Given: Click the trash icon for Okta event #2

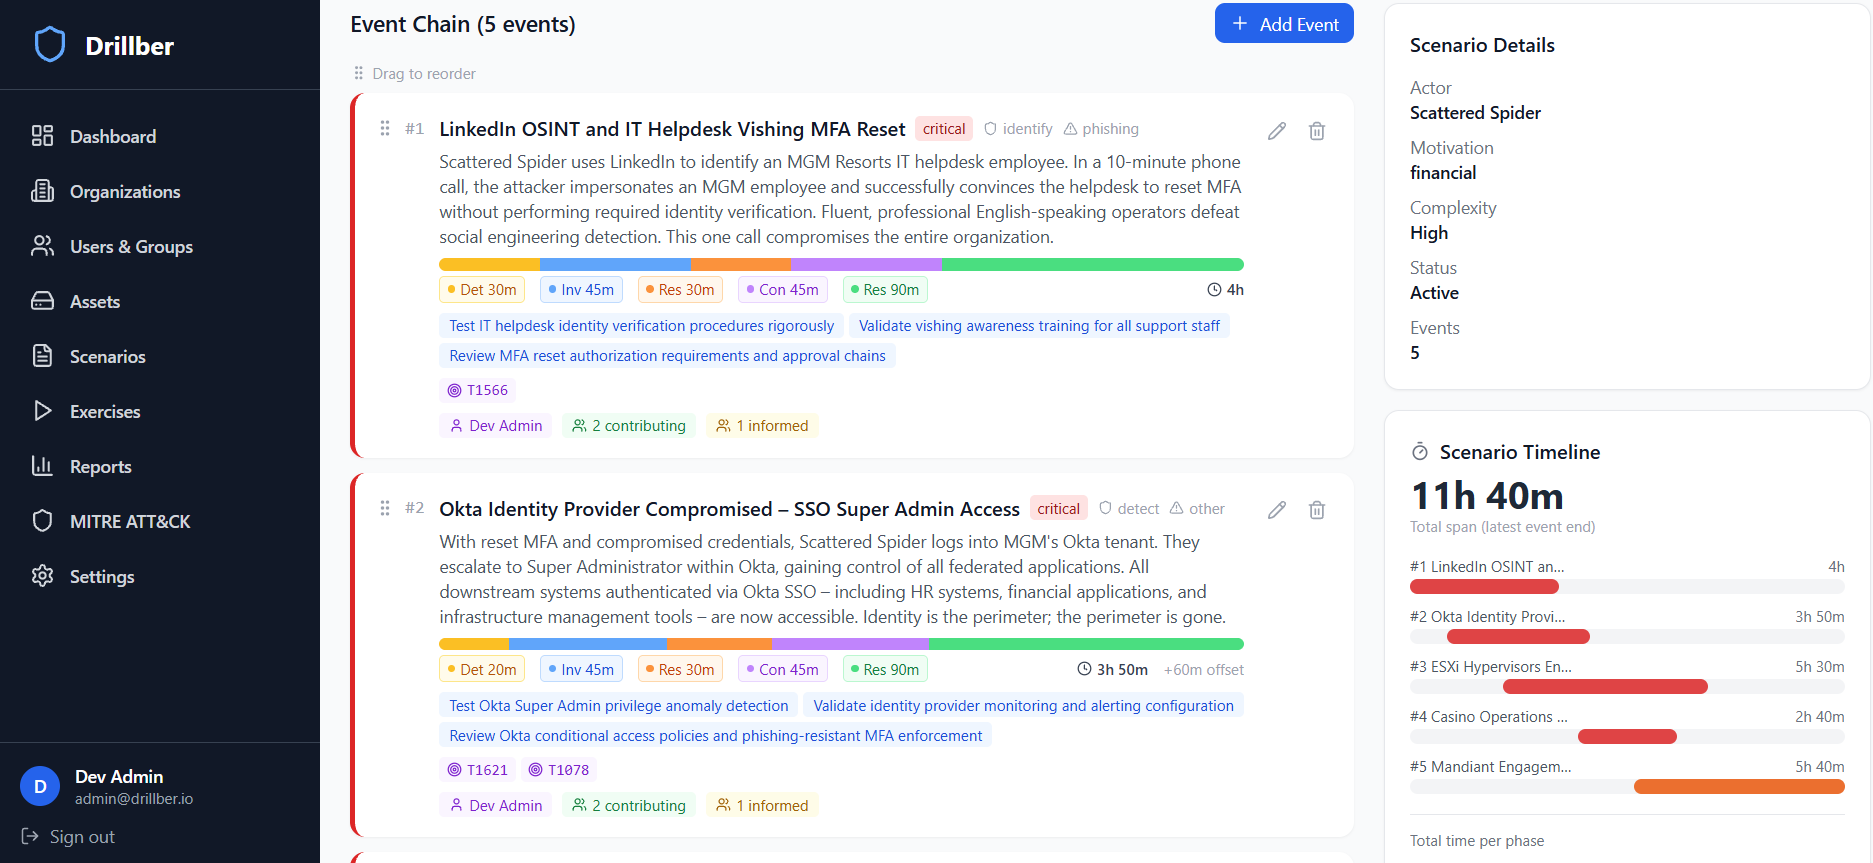Looking at the screenshot, I should point(1317,510).
